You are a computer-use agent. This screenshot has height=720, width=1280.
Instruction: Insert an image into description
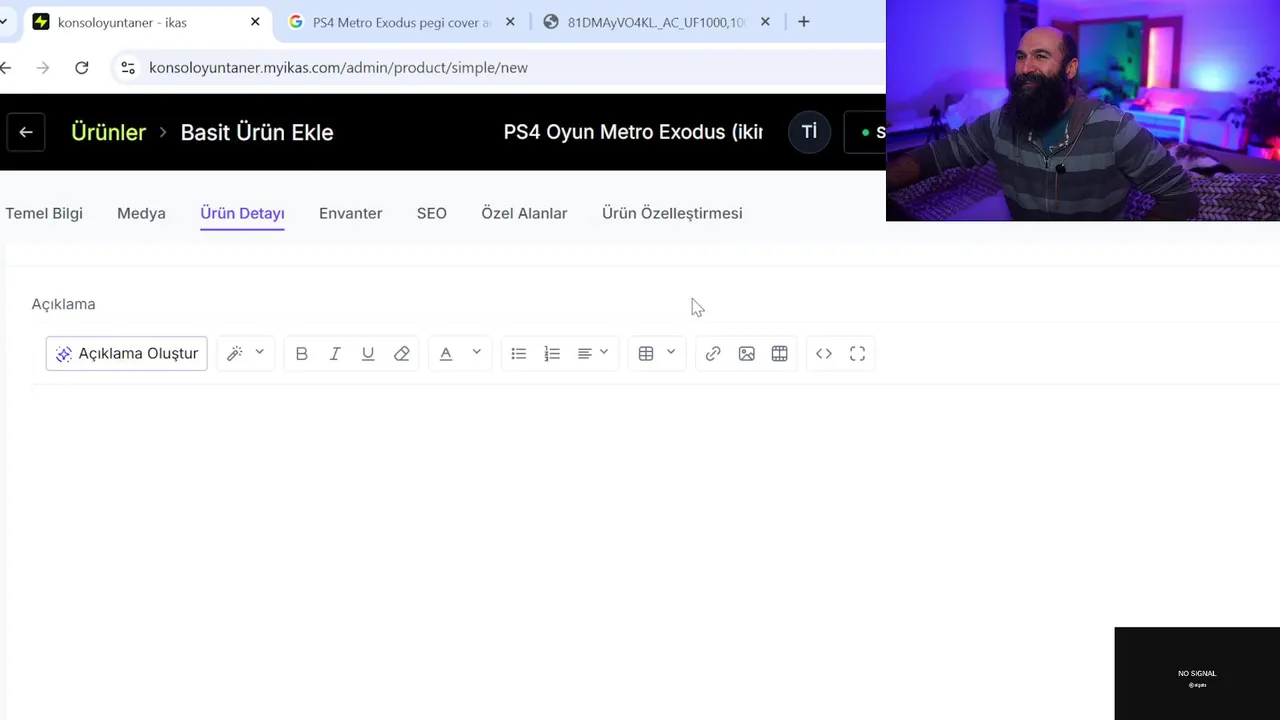tap(746, 354)
